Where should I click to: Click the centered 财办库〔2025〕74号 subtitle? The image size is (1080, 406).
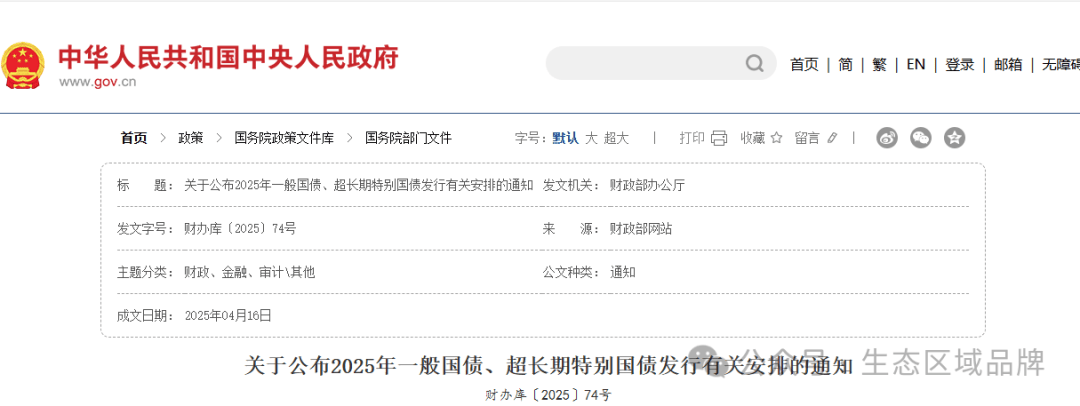click(x=548, y=395)
